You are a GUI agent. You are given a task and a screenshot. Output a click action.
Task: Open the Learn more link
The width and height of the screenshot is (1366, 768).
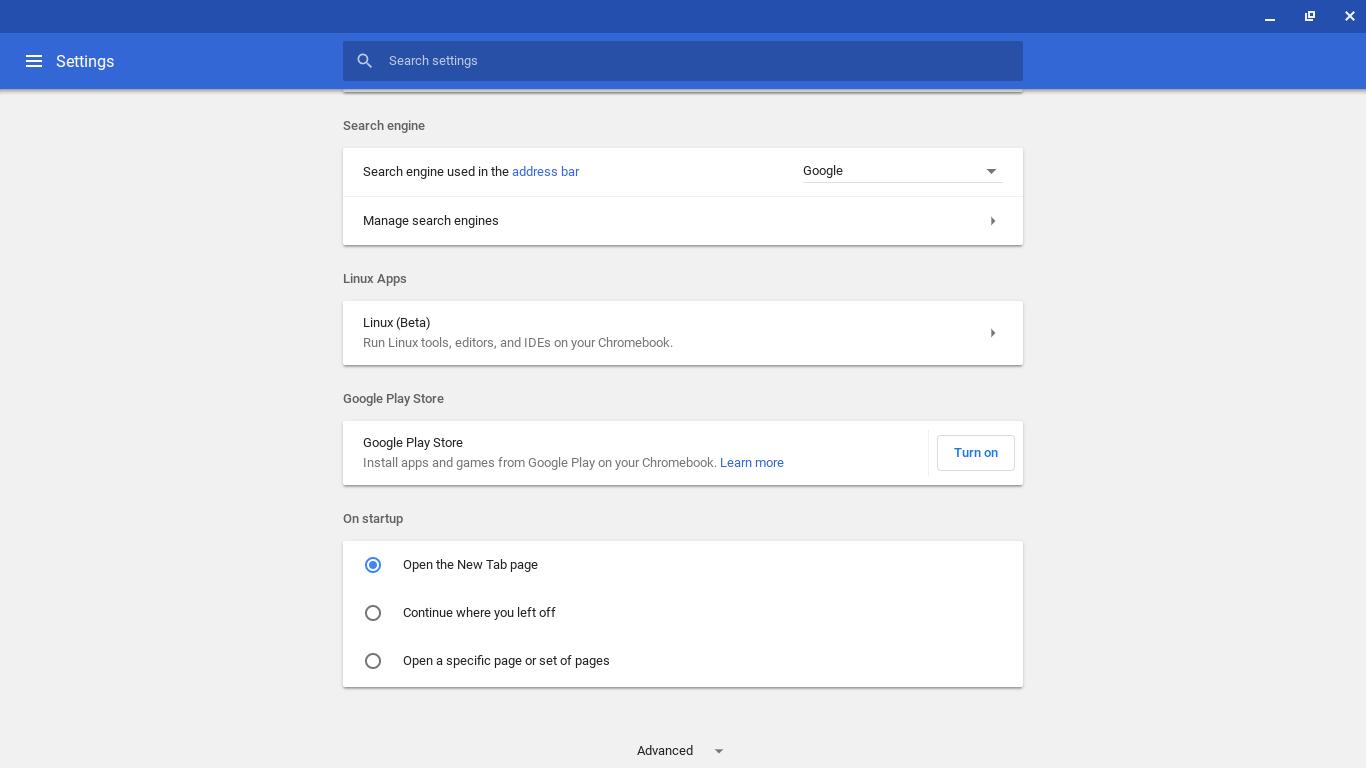click(751, 463)
